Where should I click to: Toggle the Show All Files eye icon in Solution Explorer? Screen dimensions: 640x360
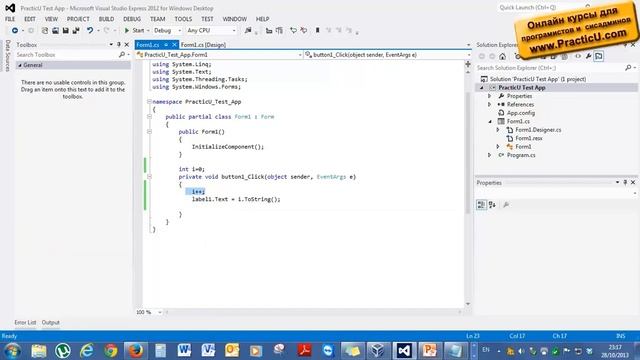578,56
